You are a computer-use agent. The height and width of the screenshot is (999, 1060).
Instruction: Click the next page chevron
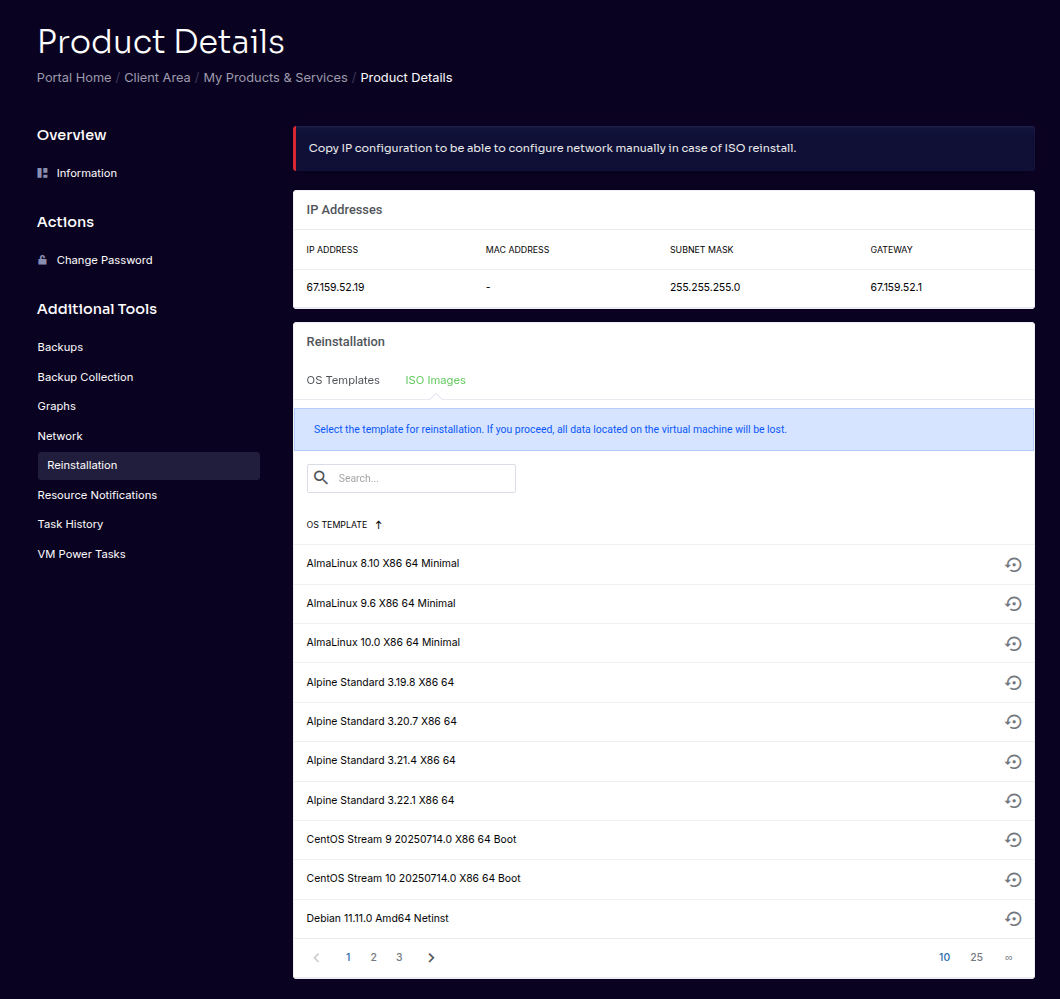[x=431, y=957]
